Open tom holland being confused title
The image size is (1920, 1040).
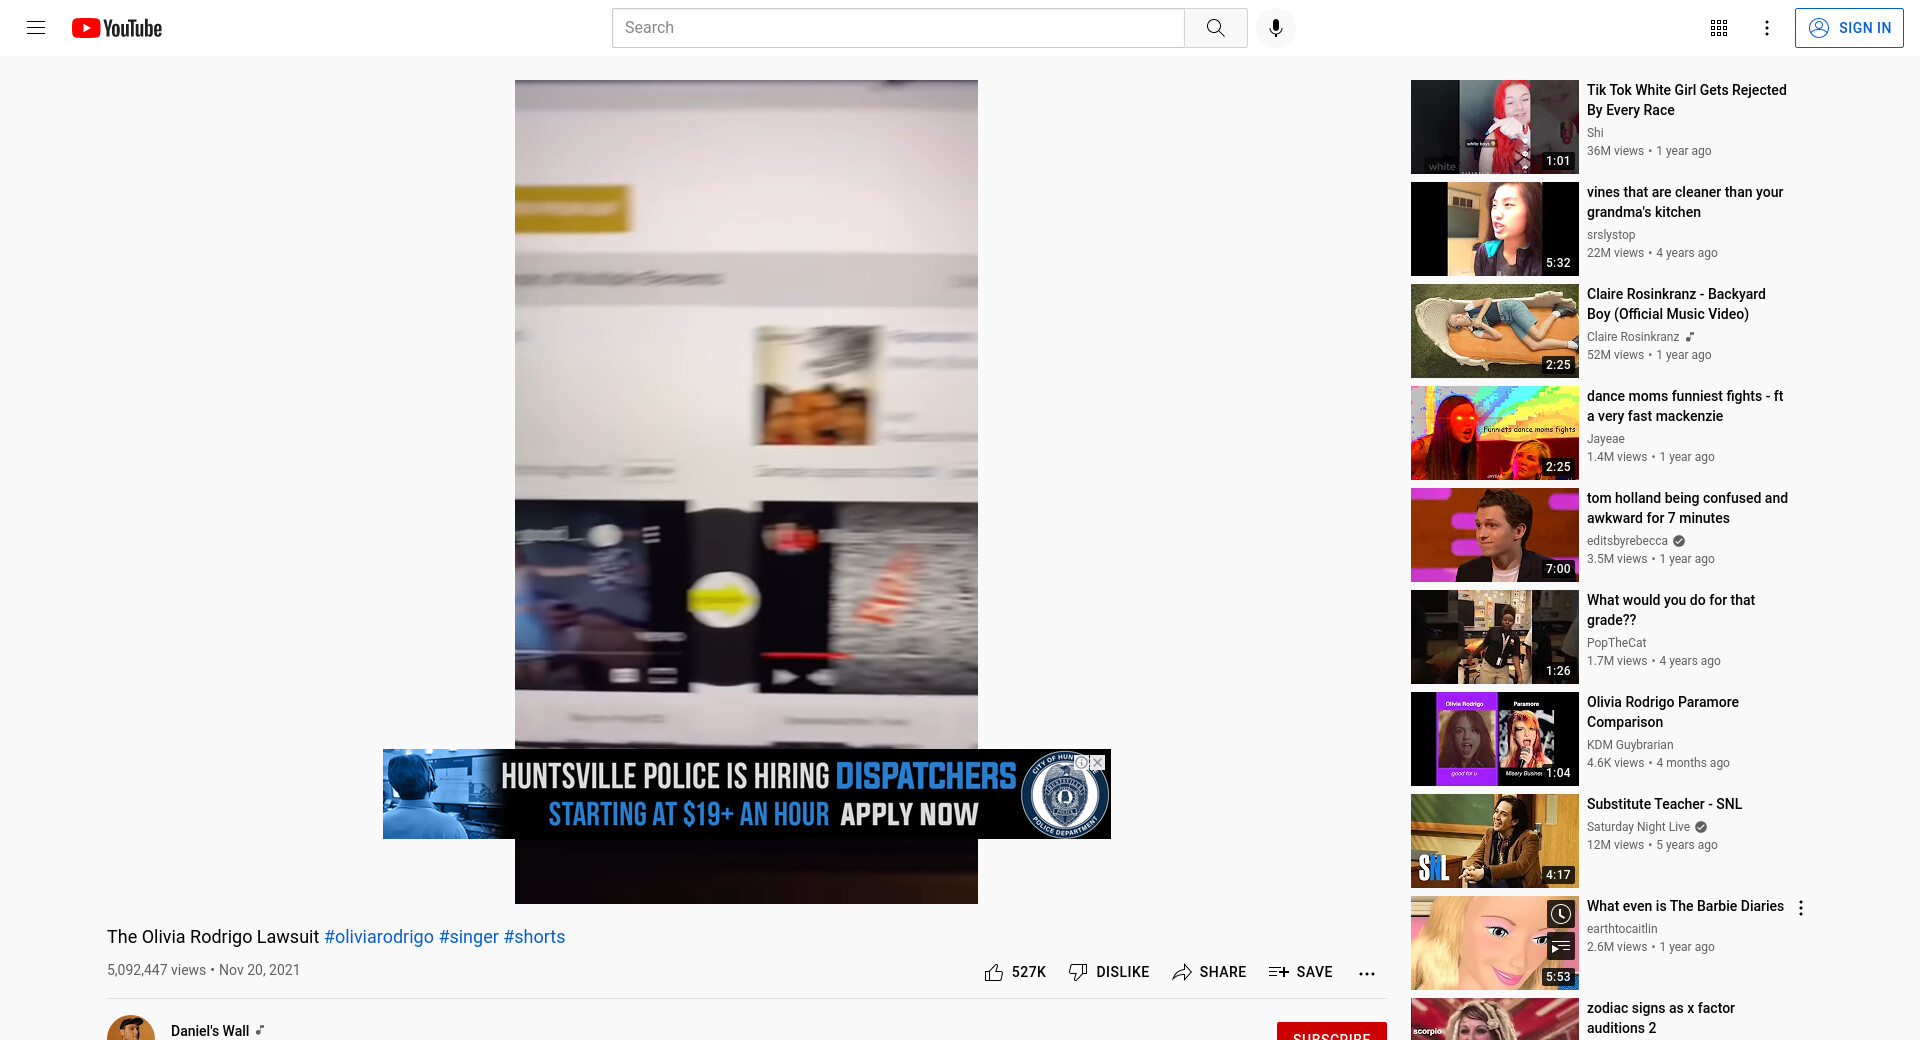1687,508
